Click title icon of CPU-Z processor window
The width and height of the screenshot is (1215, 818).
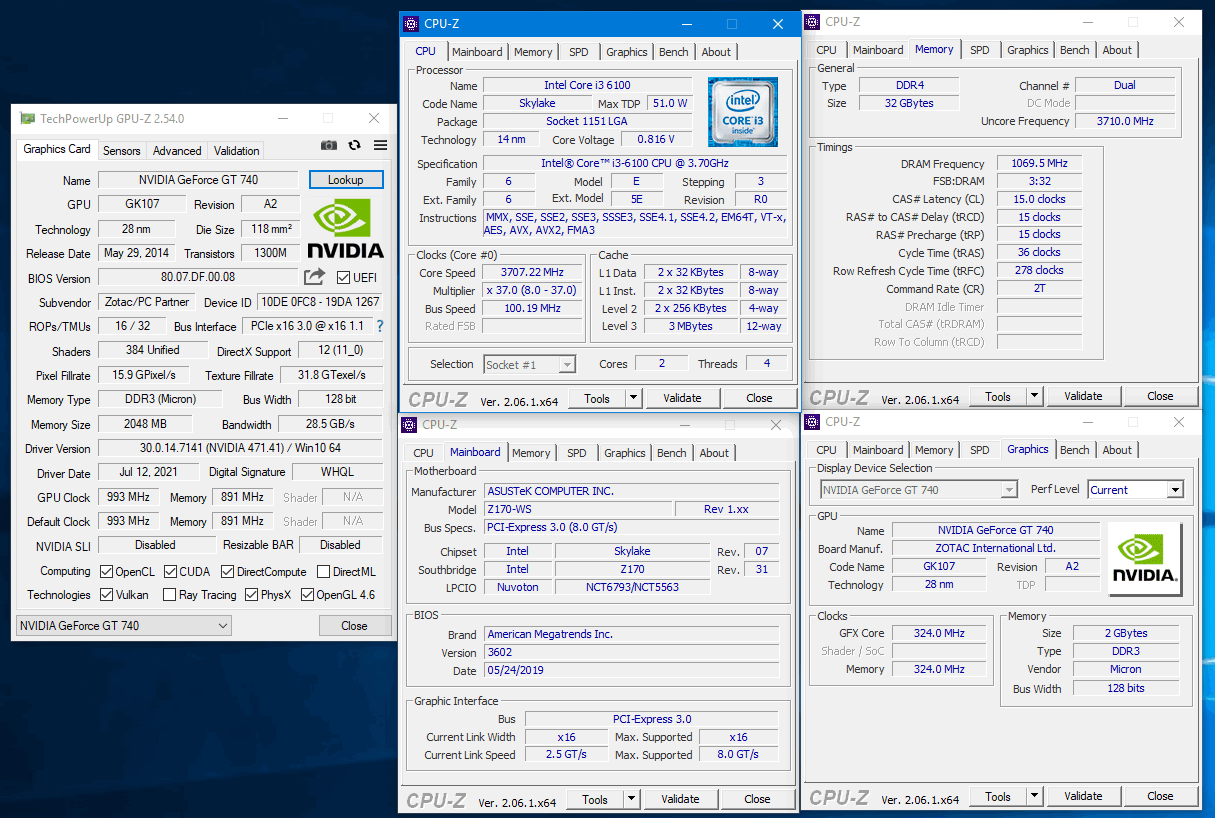(x=411, y=24)
